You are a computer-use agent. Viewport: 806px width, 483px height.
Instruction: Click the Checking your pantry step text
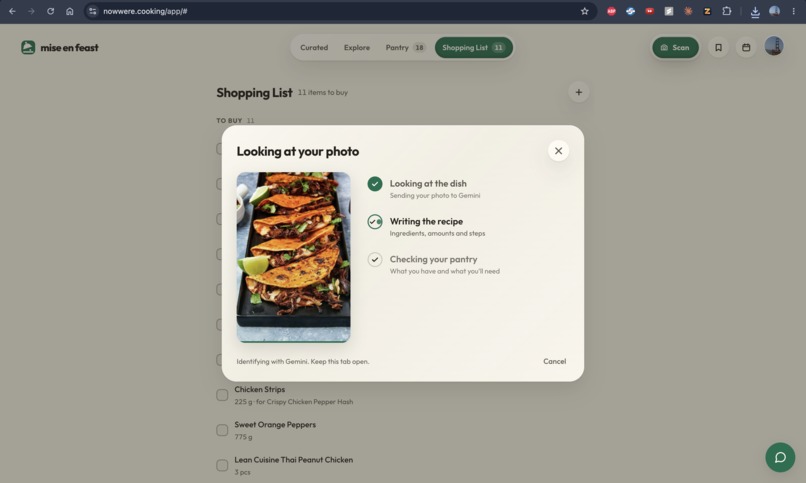point(433,259)
